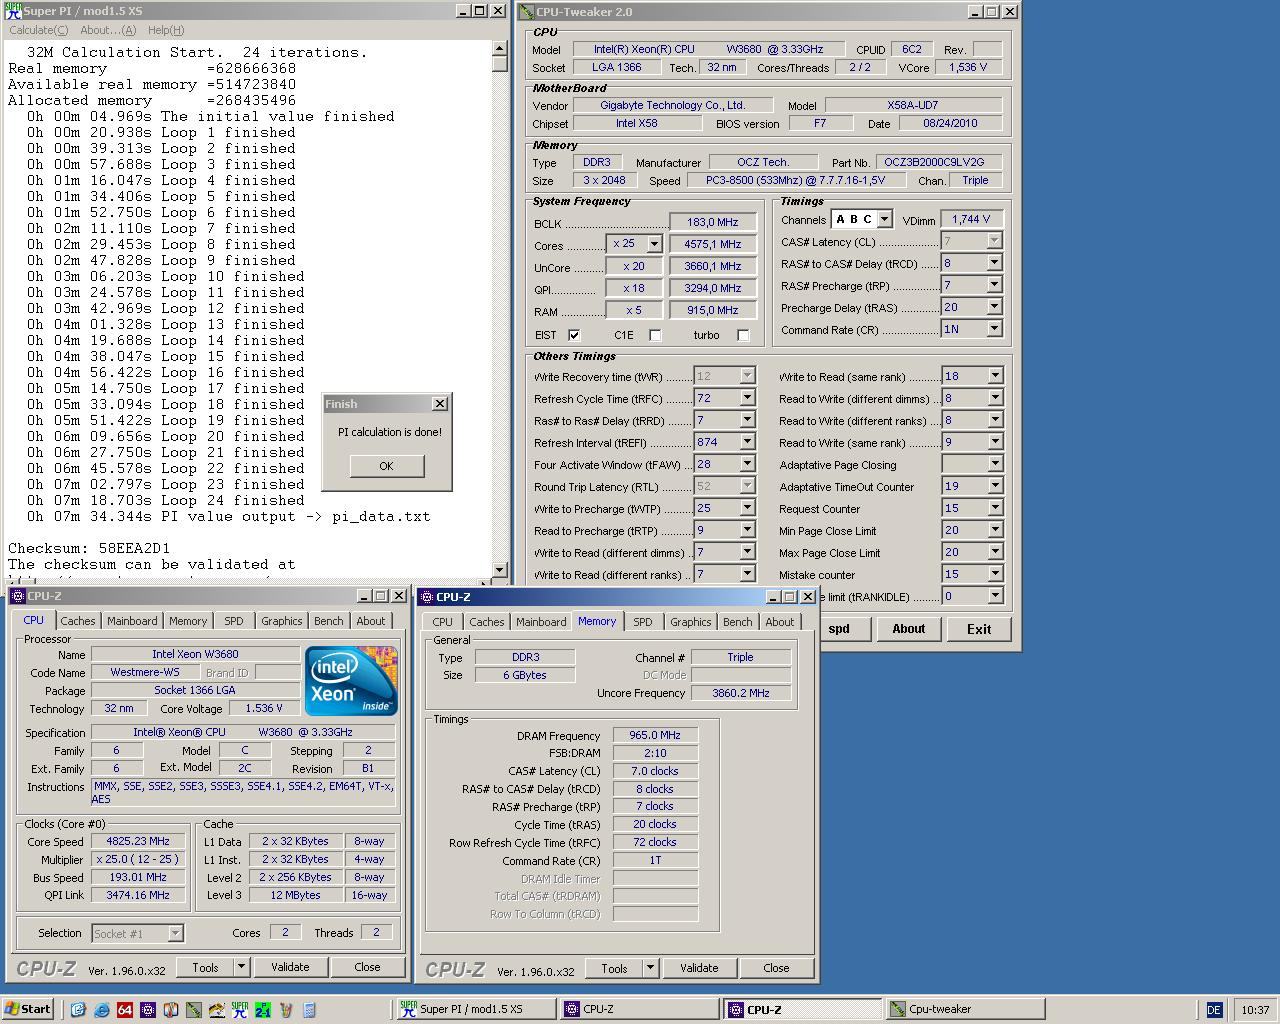Open Mistake counter dropdown
The height and width of the screenshot is (1024, 1280).
coord(995,574)
